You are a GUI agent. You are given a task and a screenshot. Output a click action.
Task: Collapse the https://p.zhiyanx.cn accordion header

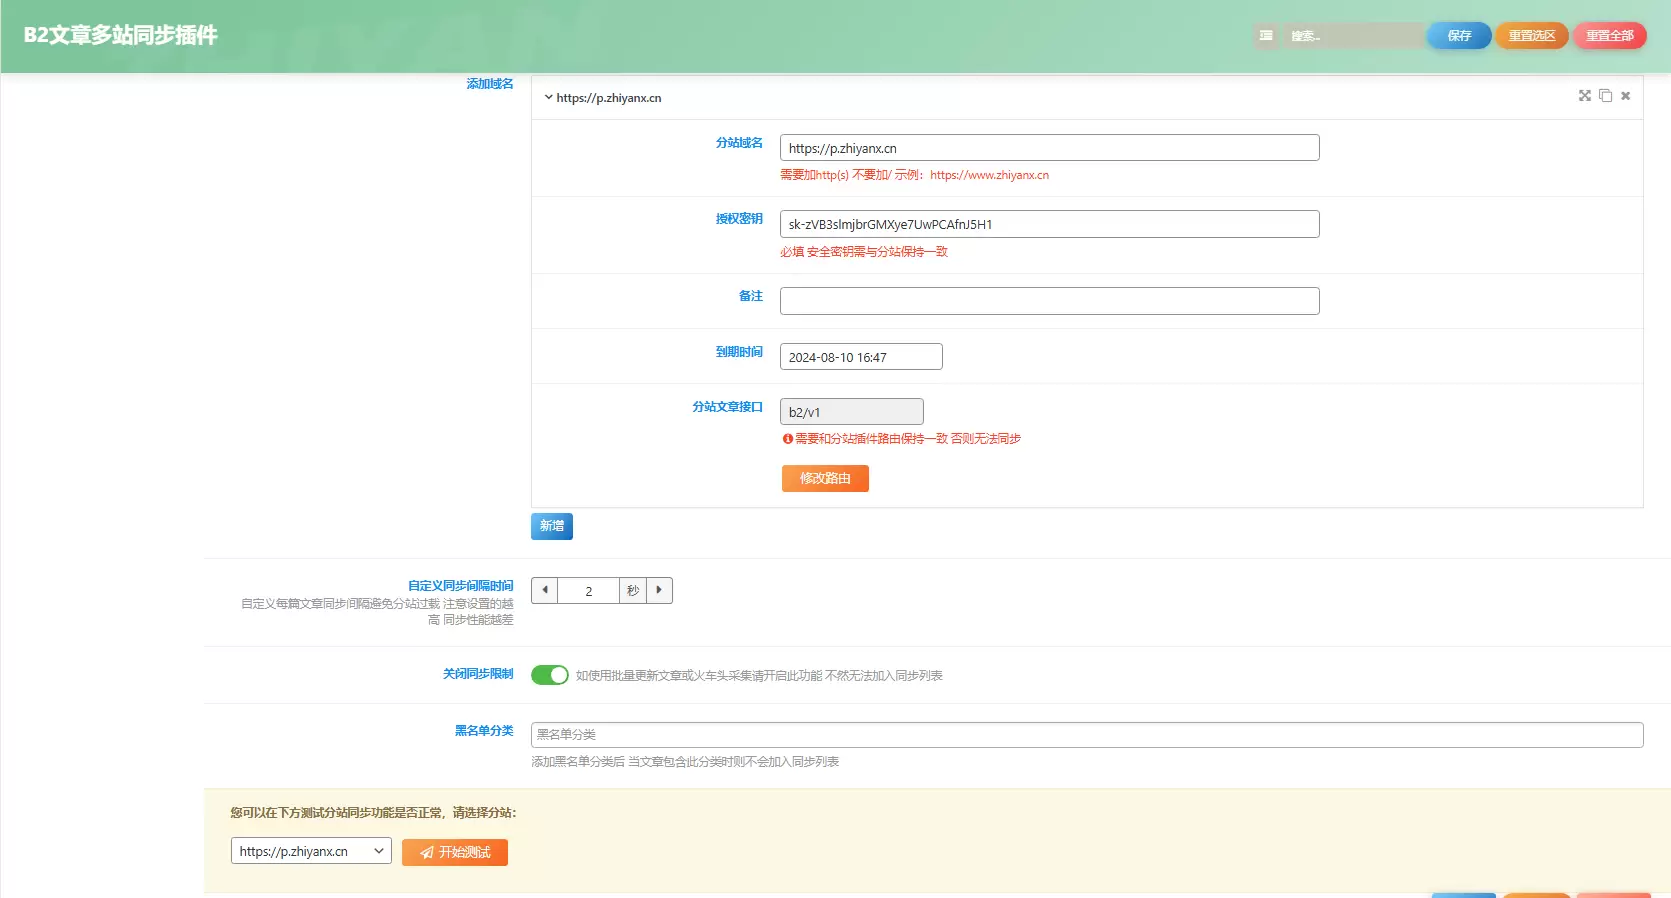coord(1087,97)
